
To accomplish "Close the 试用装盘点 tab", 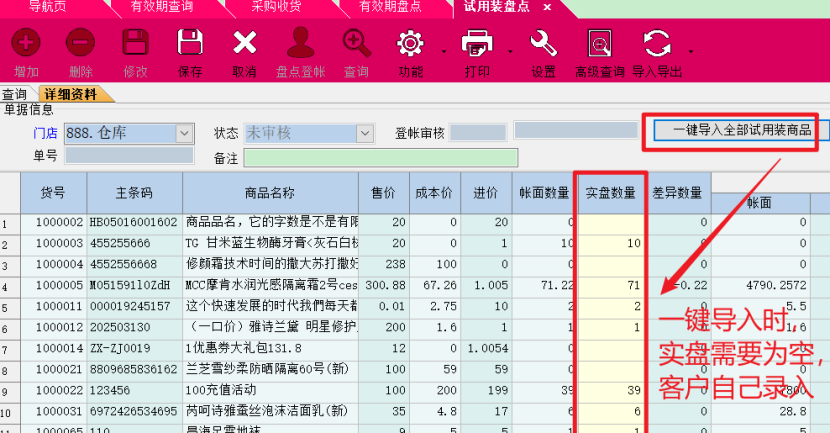I will (547, 7).
